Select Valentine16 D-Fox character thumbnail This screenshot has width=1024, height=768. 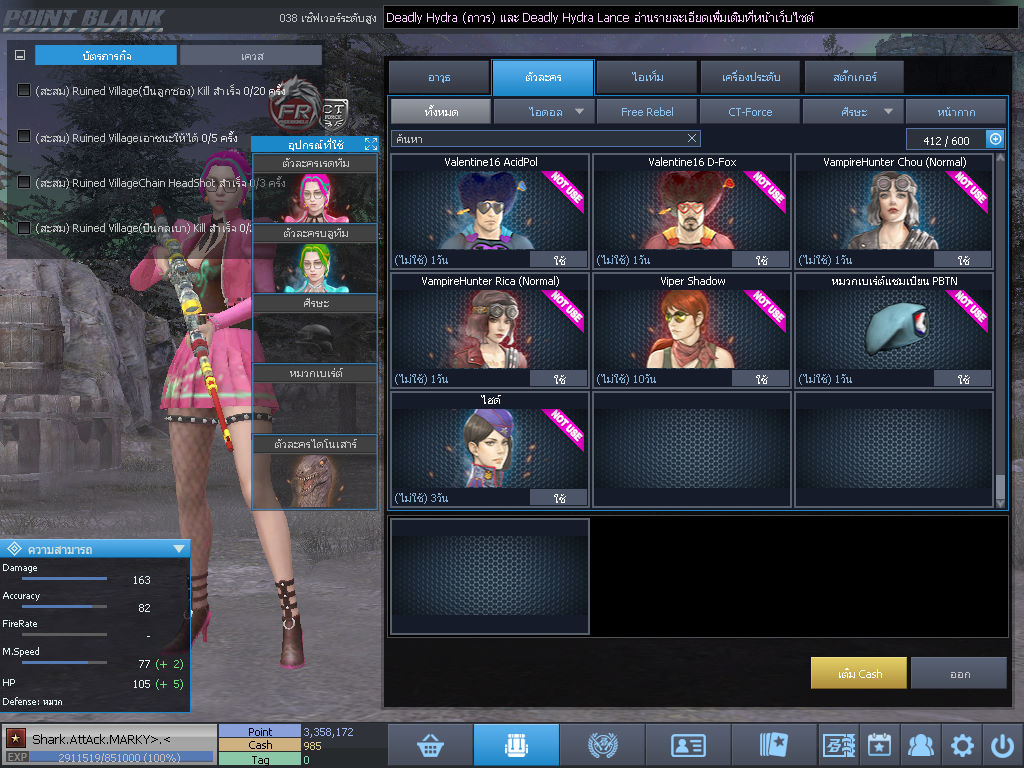(x=692, y=210)
